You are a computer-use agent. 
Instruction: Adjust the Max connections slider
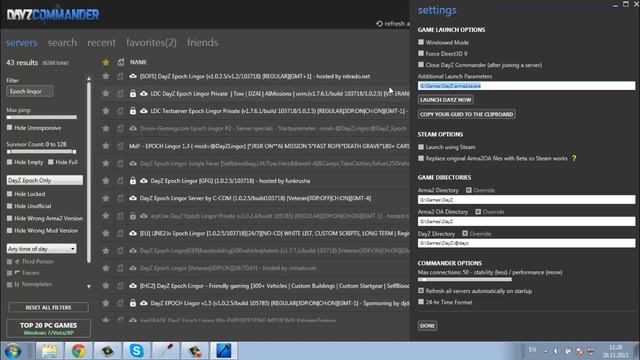click(465, 280)
